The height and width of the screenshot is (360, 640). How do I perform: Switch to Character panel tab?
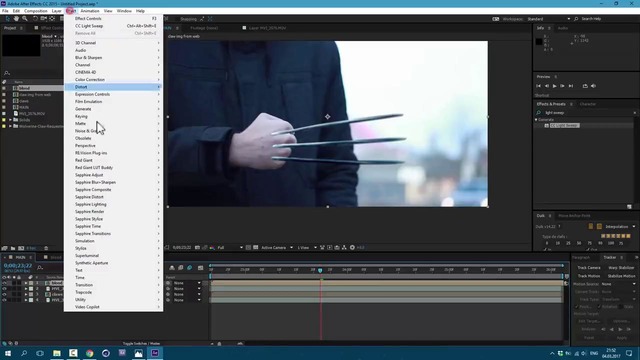point(588,104)
